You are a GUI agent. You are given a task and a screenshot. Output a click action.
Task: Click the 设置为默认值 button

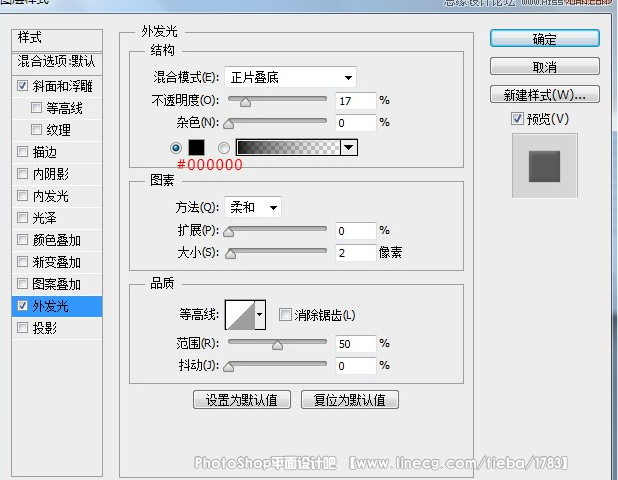pyautogui.click(x=242, y=400)
